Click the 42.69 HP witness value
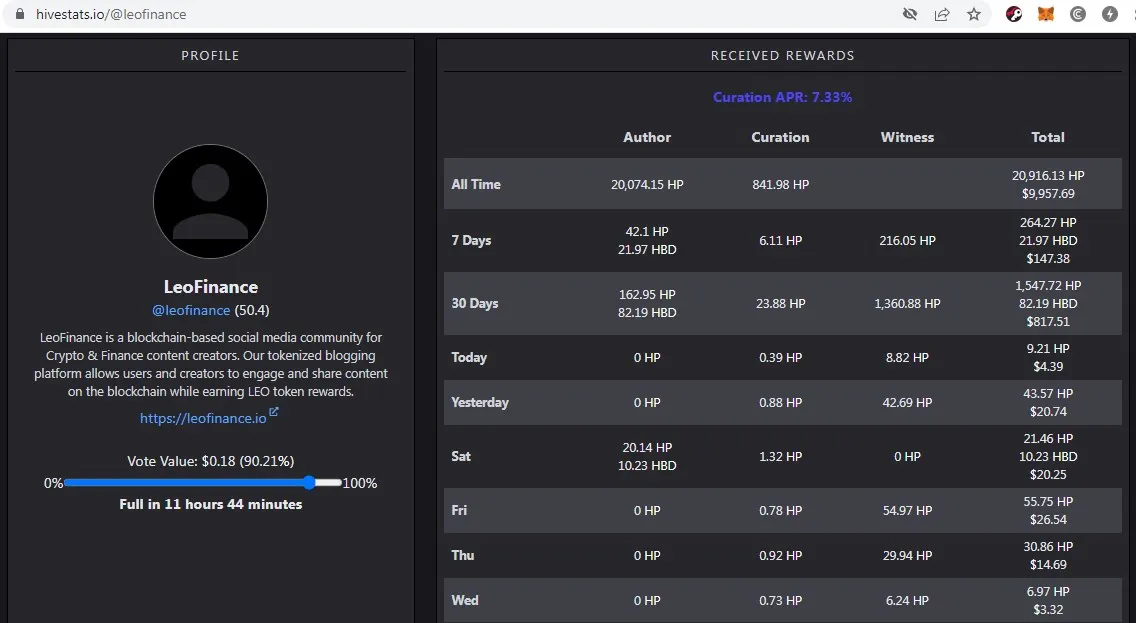The width and height of the screenshot is (1136, 623). pyautogui.click(x=907, y=403)
